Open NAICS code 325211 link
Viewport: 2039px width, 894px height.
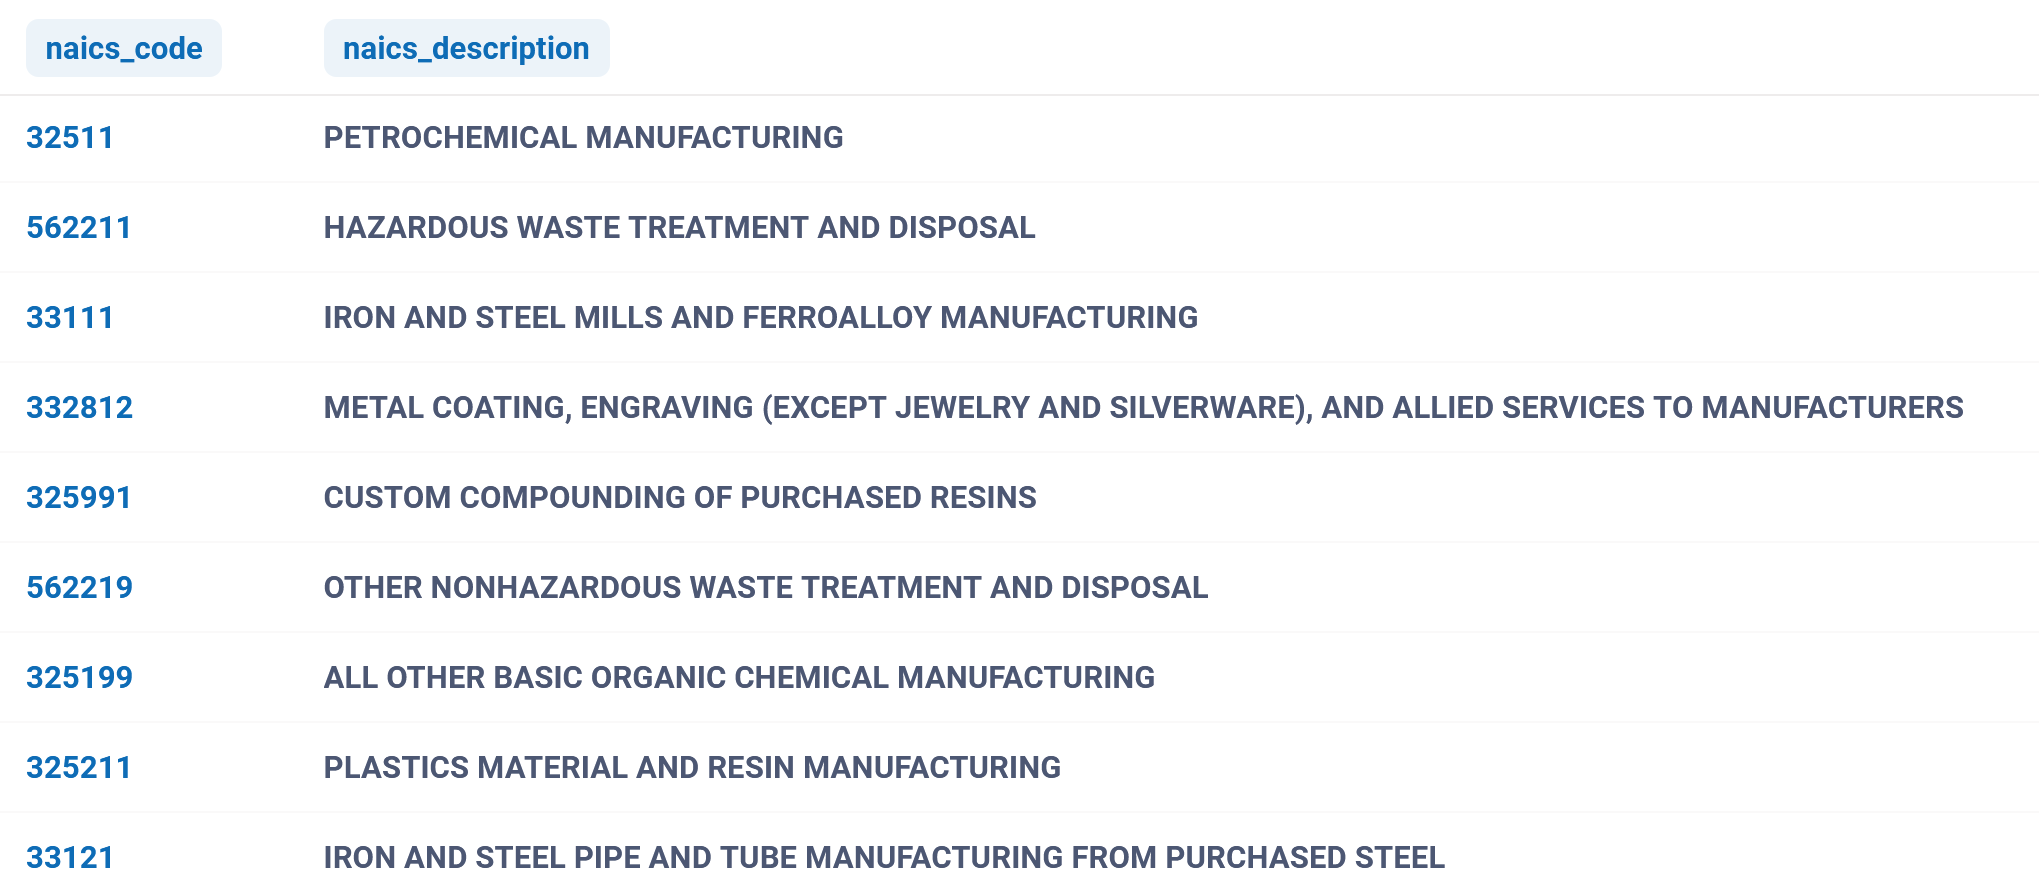point(79,768)
